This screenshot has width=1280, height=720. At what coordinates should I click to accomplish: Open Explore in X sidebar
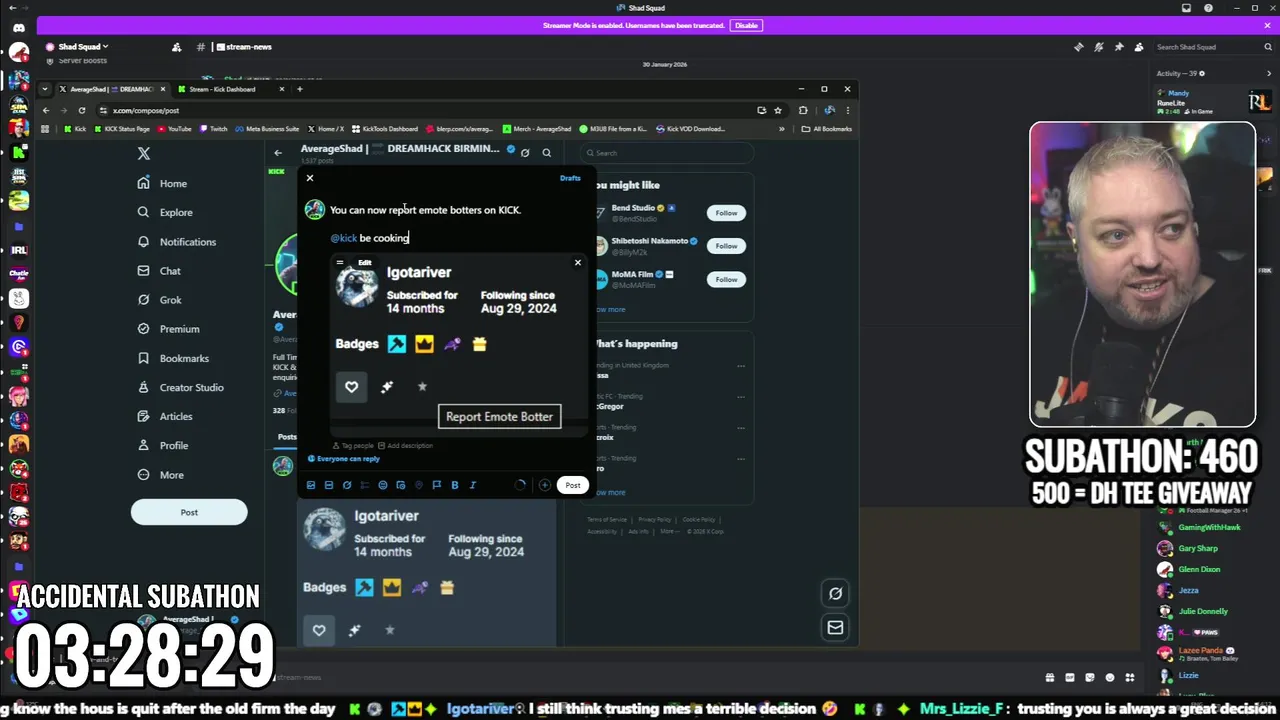coord(165,212)
